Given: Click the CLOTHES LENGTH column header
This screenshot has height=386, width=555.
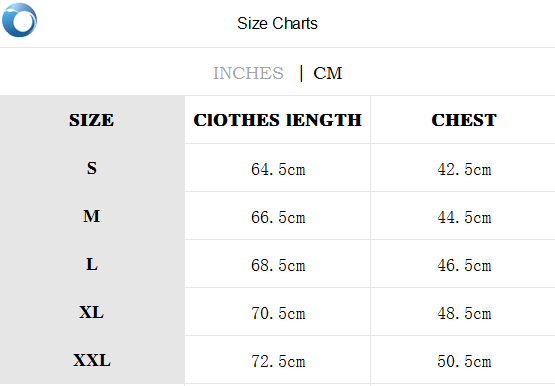Looking at the screenshot, I should [x=278, y=120].
